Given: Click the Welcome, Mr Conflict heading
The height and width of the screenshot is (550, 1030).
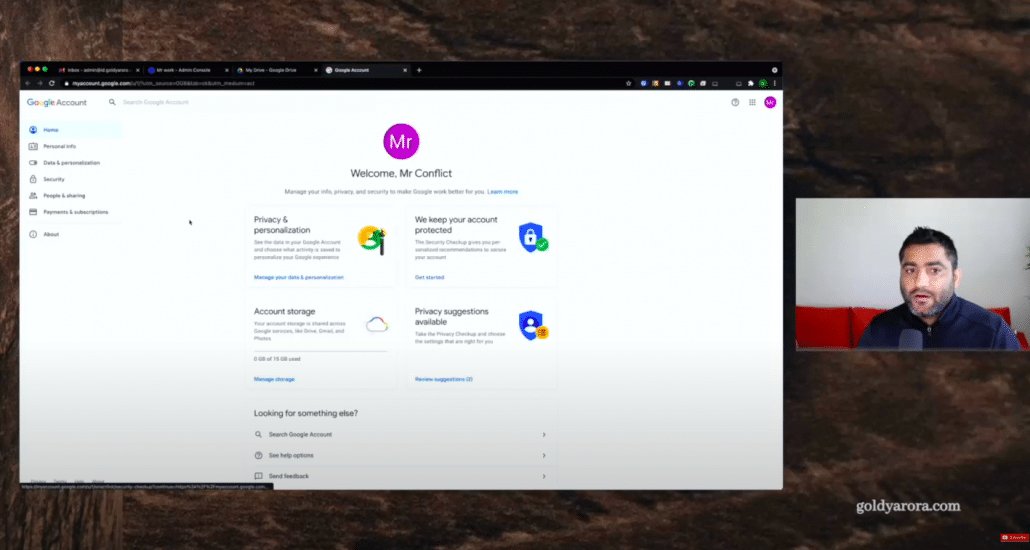Looking at the screenshot, I should 401,174.
